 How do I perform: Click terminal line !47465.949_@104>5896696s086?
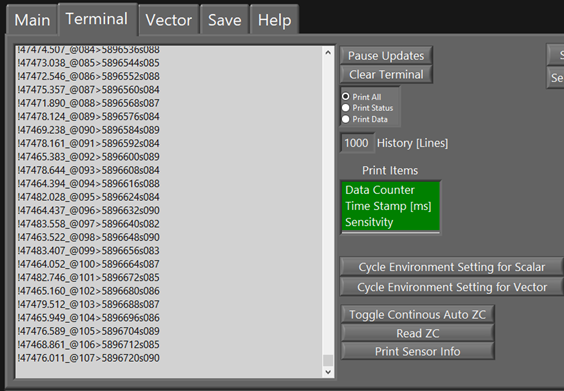click(88, 318)
